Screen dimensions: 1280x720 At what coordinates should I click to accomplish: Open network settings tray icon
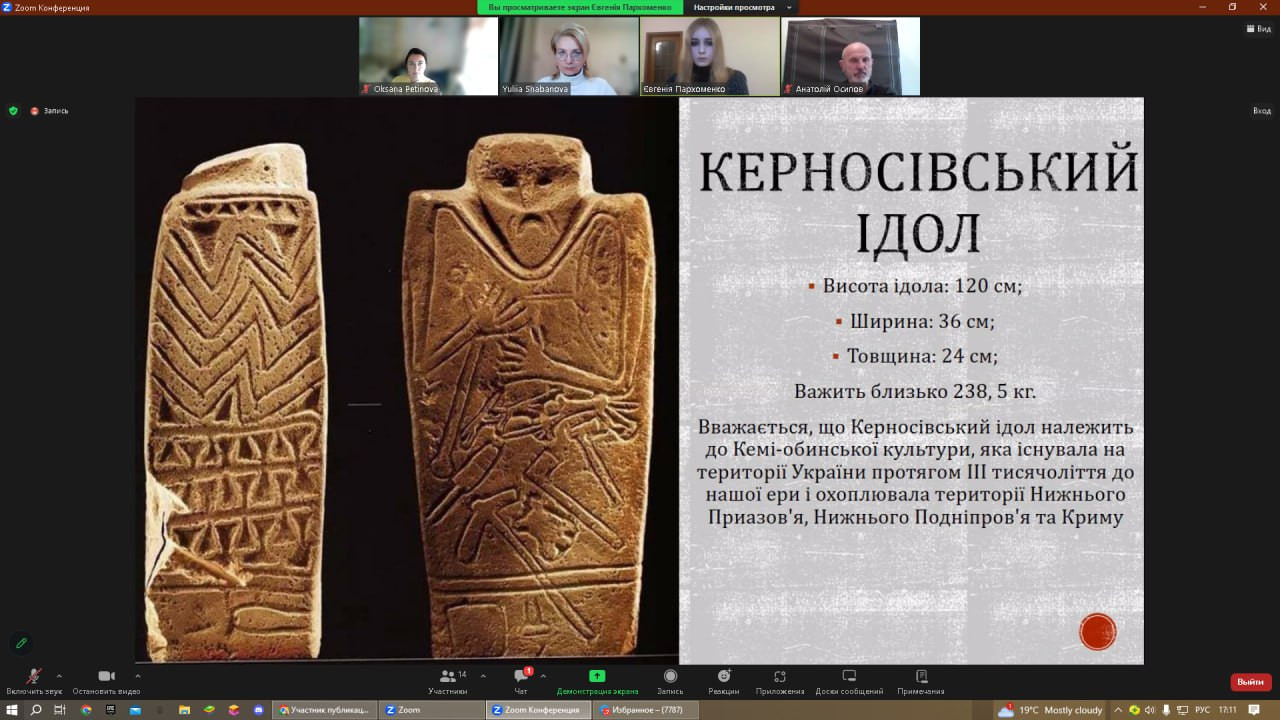pyautogui.click(x=1180, y=710)
